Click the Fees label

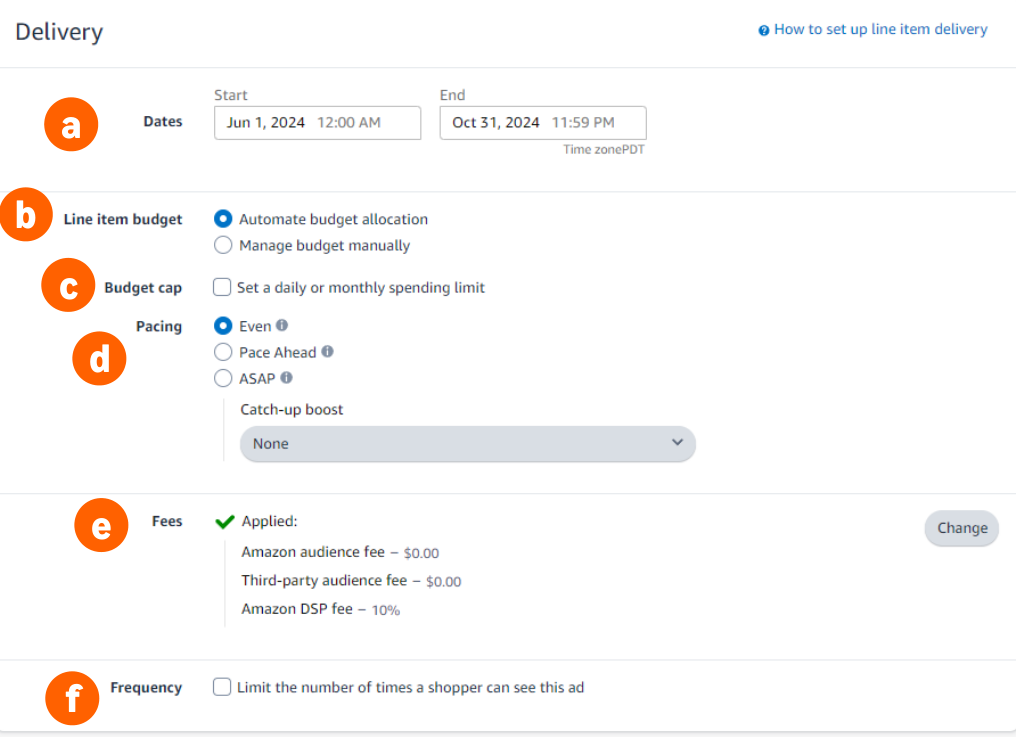pos(167,521)
